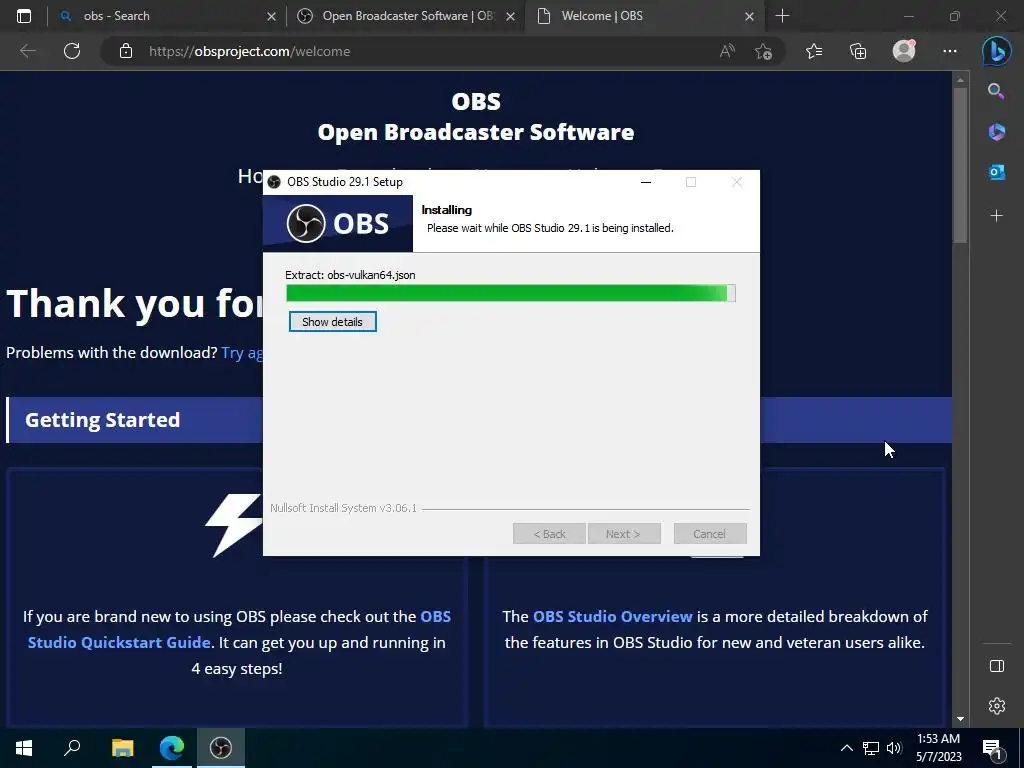Open network status tray icon

871,748
